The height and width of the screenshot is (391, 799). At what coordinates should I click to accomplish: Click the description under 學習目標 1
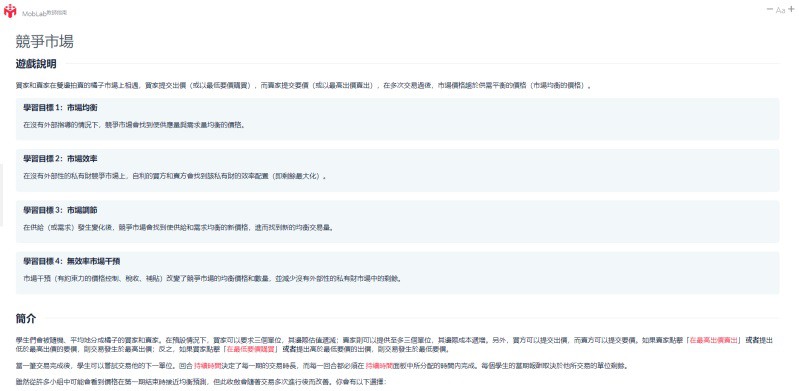(135, 124)
